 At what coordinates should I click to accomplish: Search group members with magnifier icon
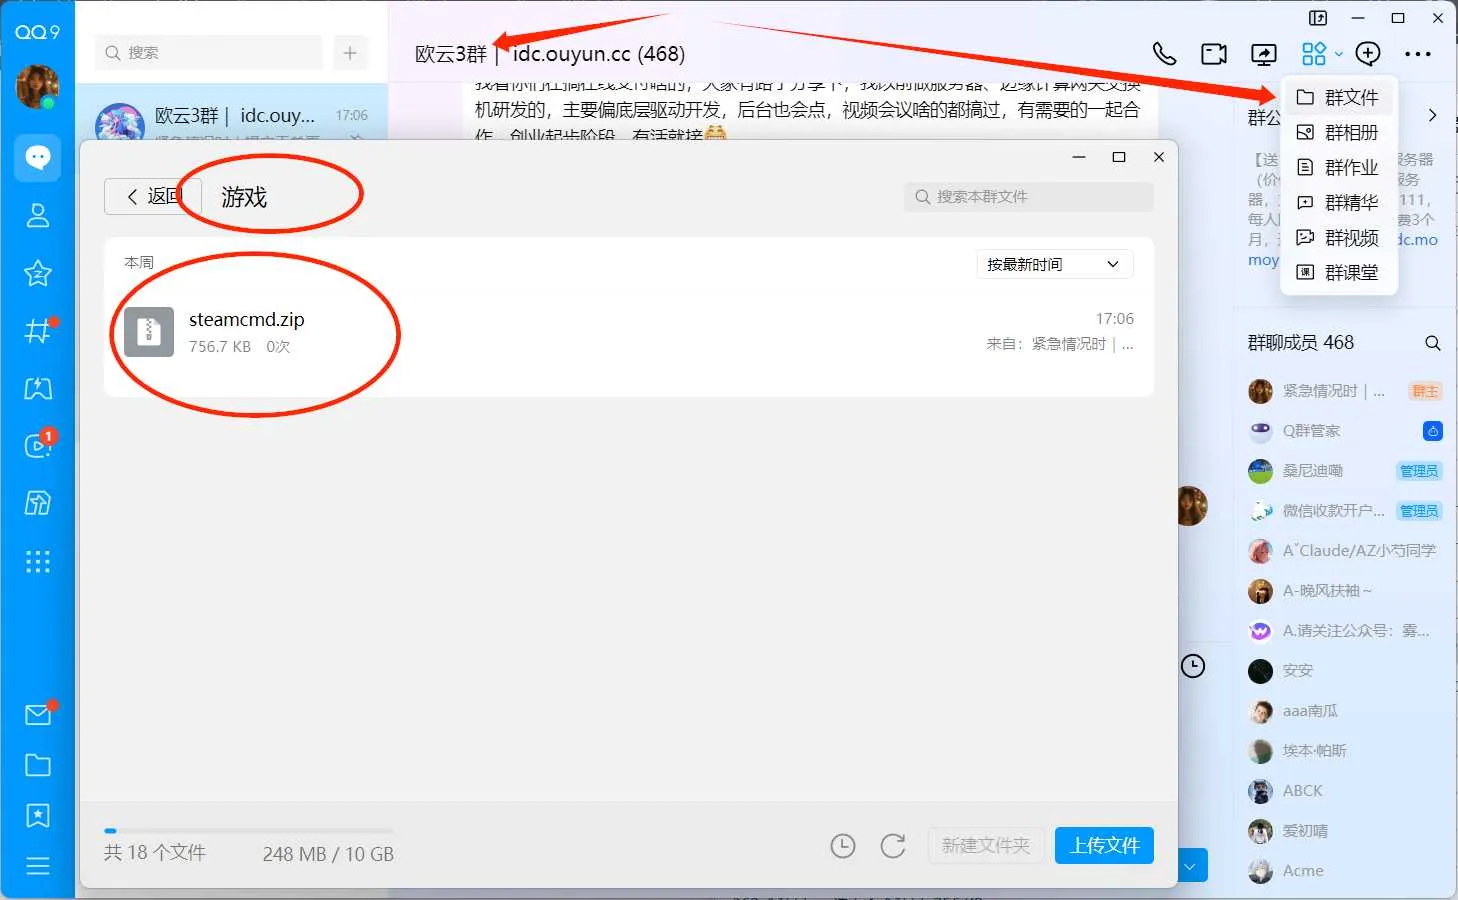tap(1432, 343)
